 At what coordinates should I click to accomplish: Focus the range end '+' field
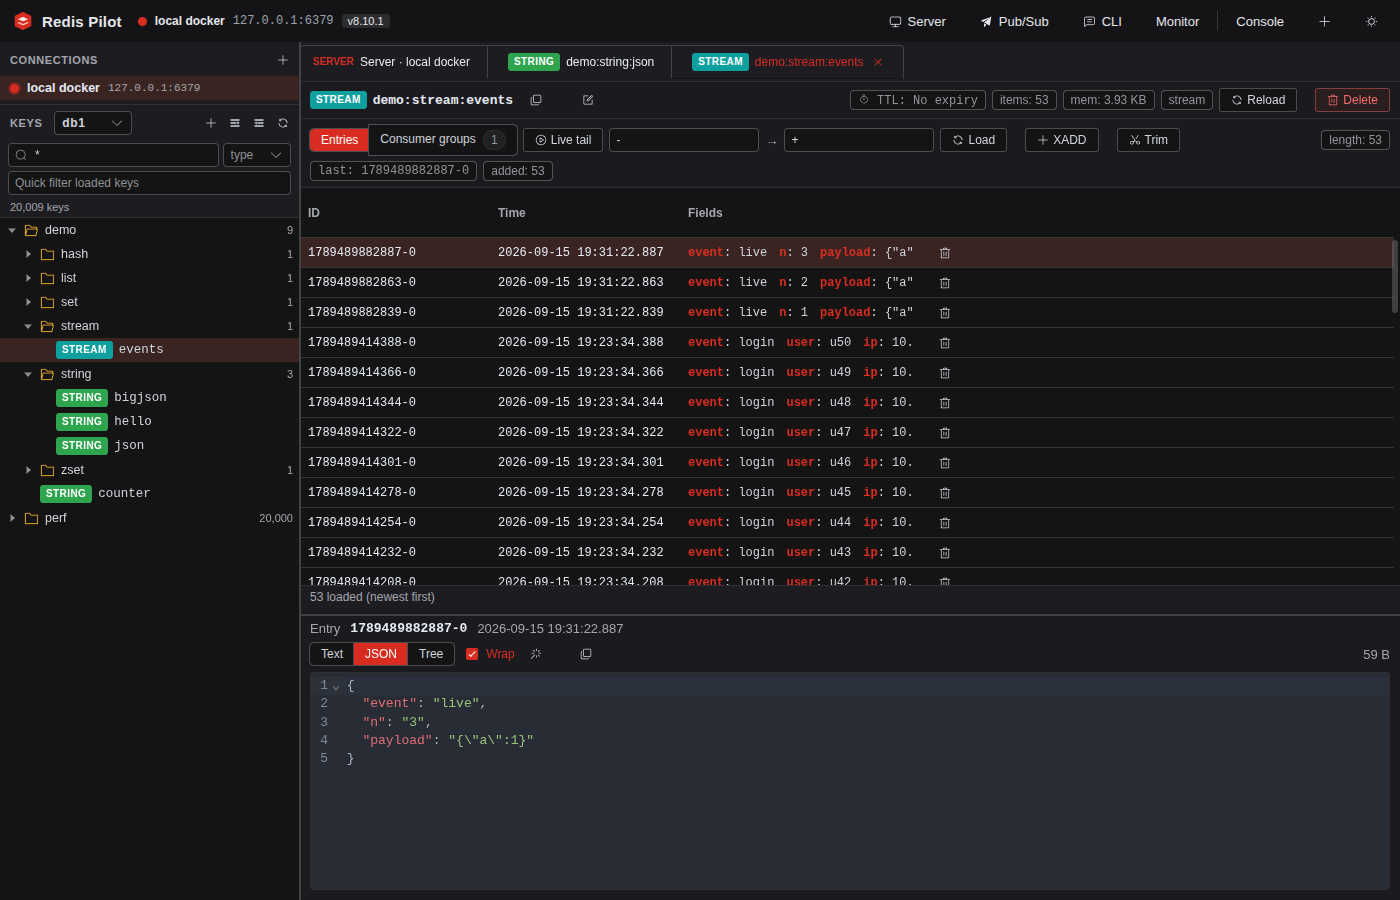coord(859,140)
